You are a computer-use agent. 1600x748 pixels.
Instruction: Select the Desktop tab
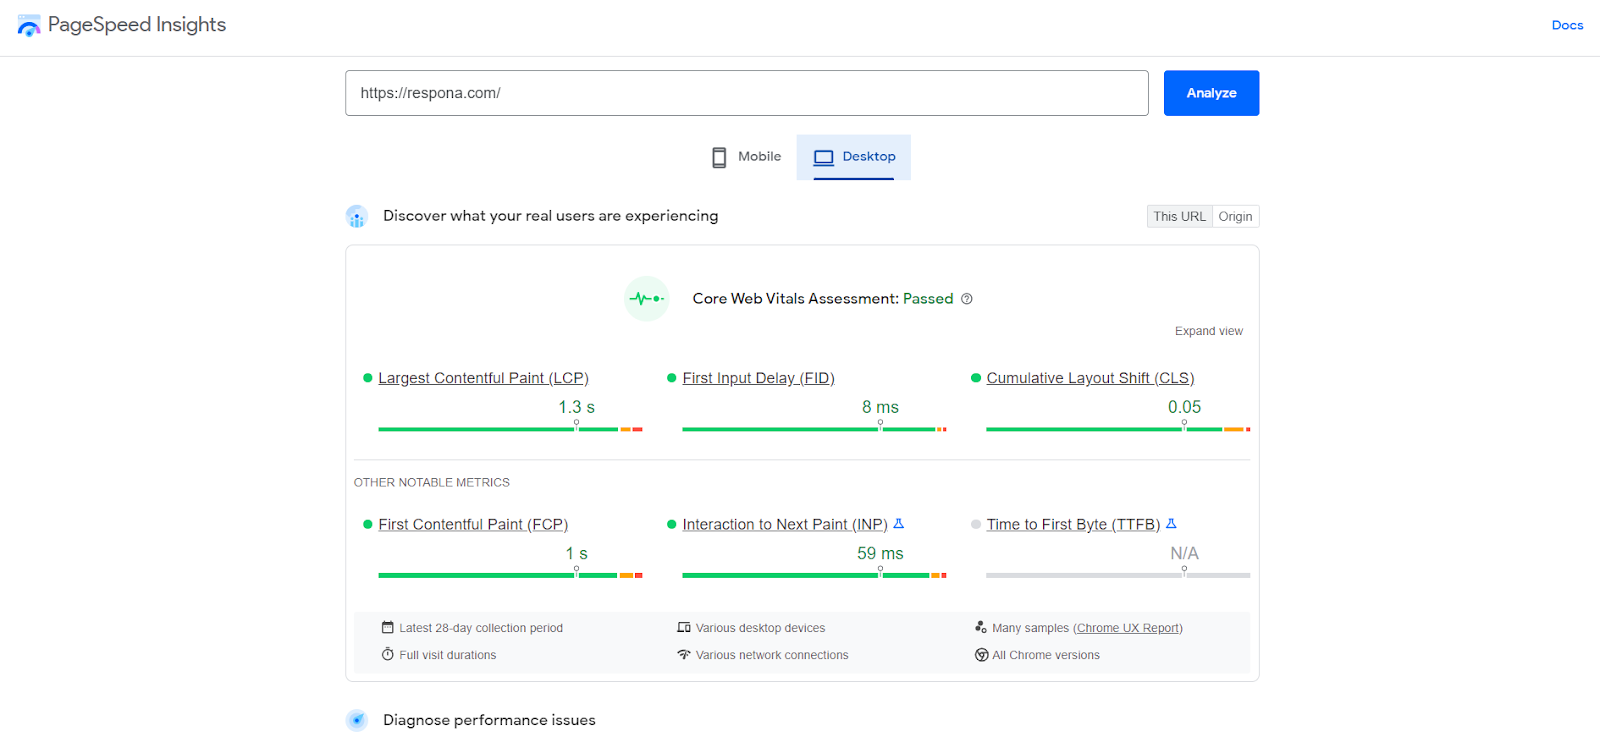click(x=854, y=157)
